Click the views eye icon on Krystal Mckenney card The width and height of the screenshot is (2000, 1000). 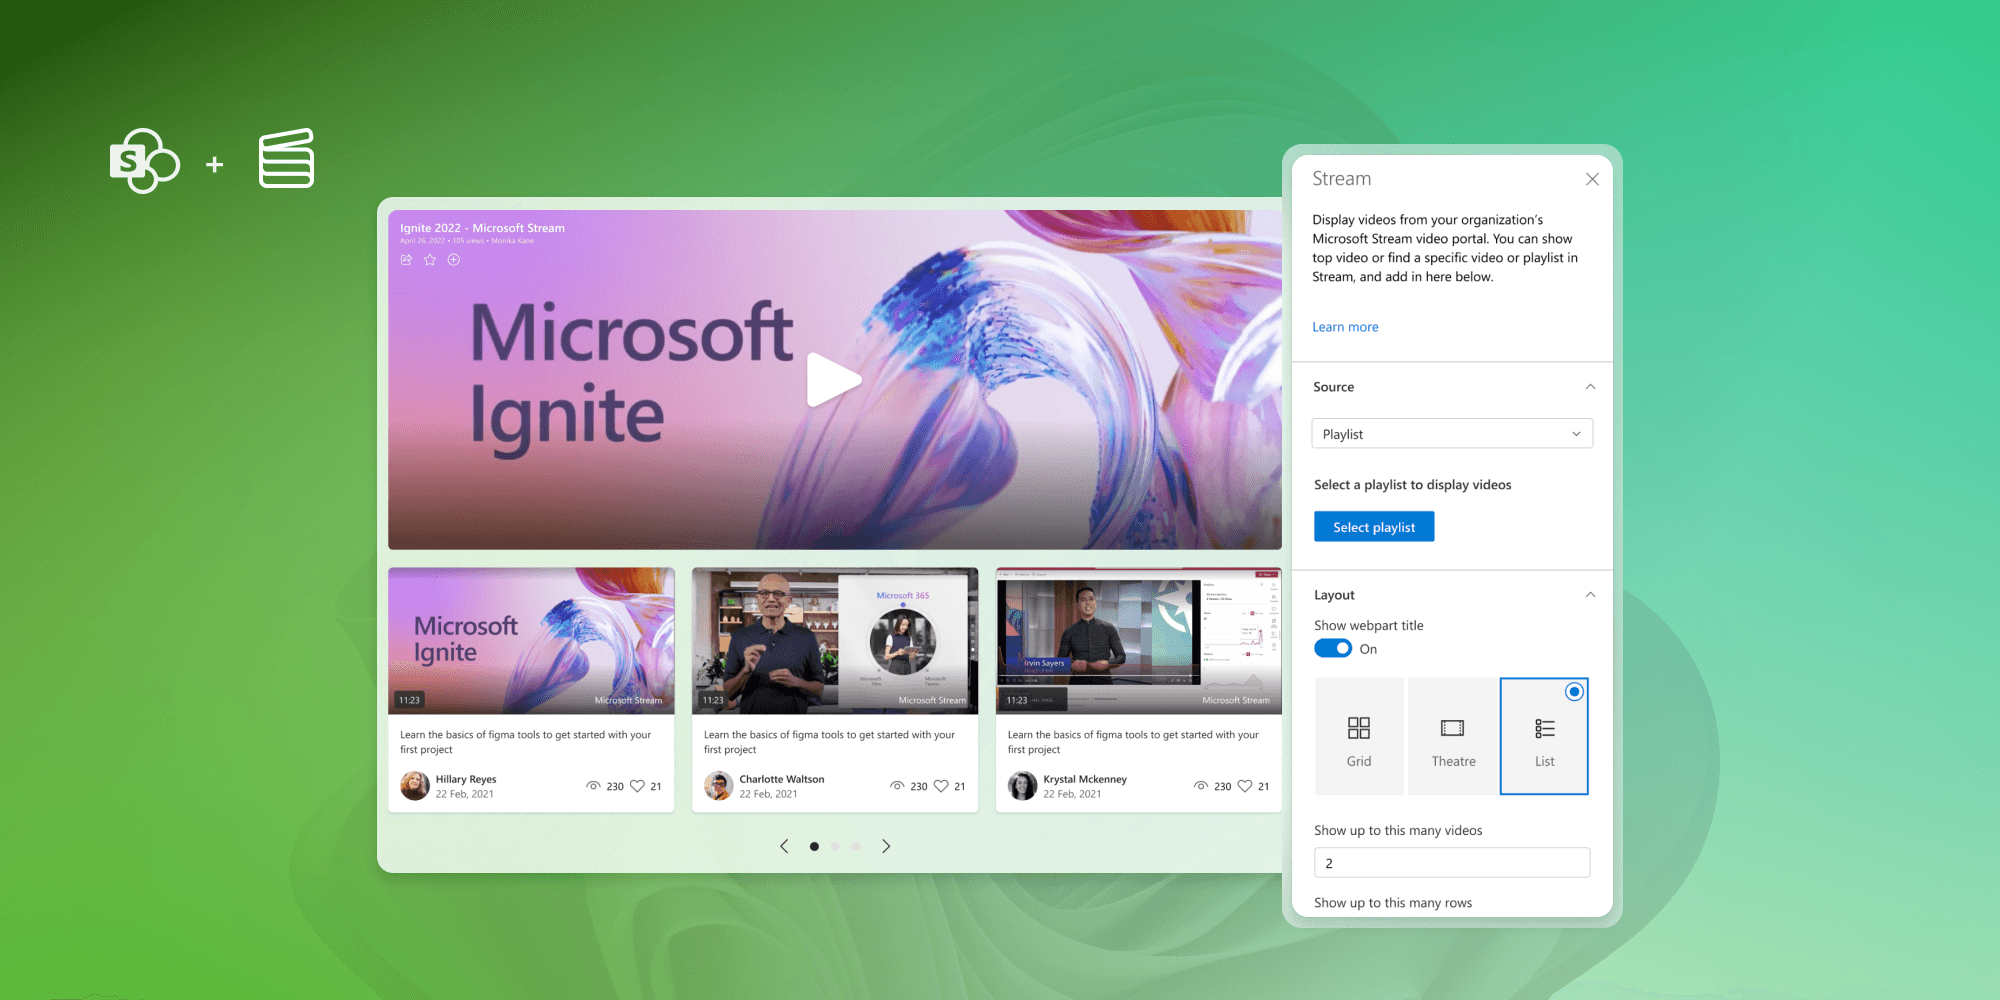[x=1201, y=786]
